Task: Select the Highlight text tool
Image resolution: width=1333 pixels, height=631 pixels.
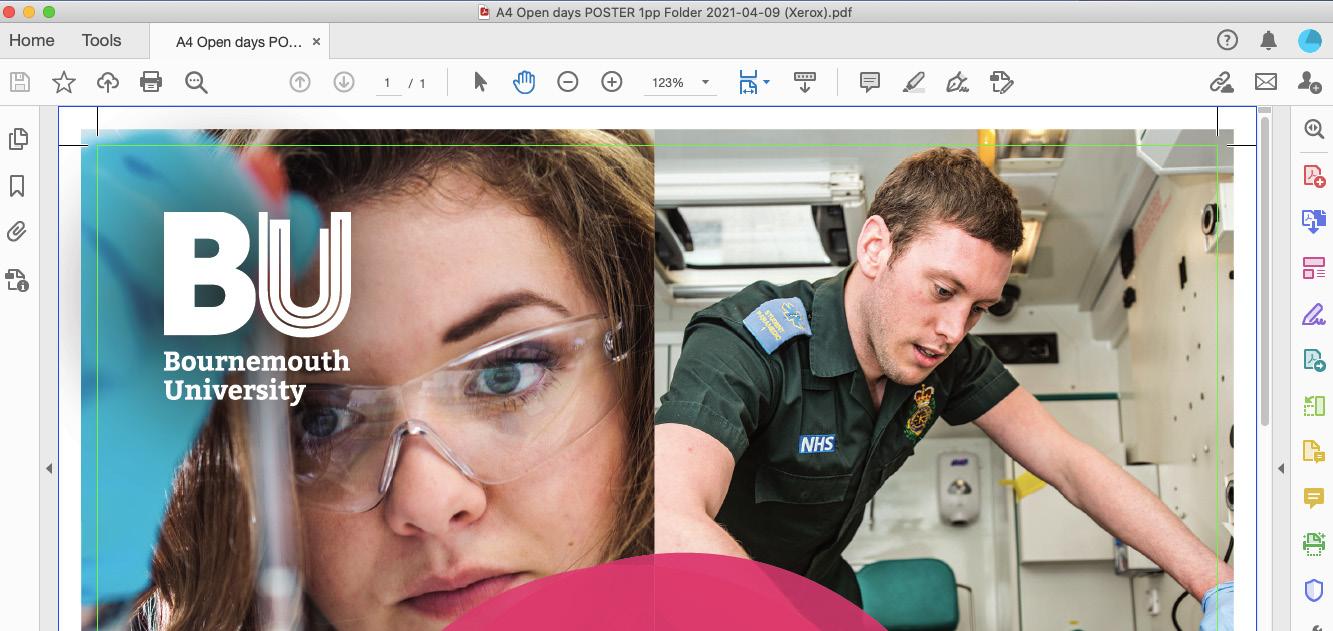Action: 913,82
